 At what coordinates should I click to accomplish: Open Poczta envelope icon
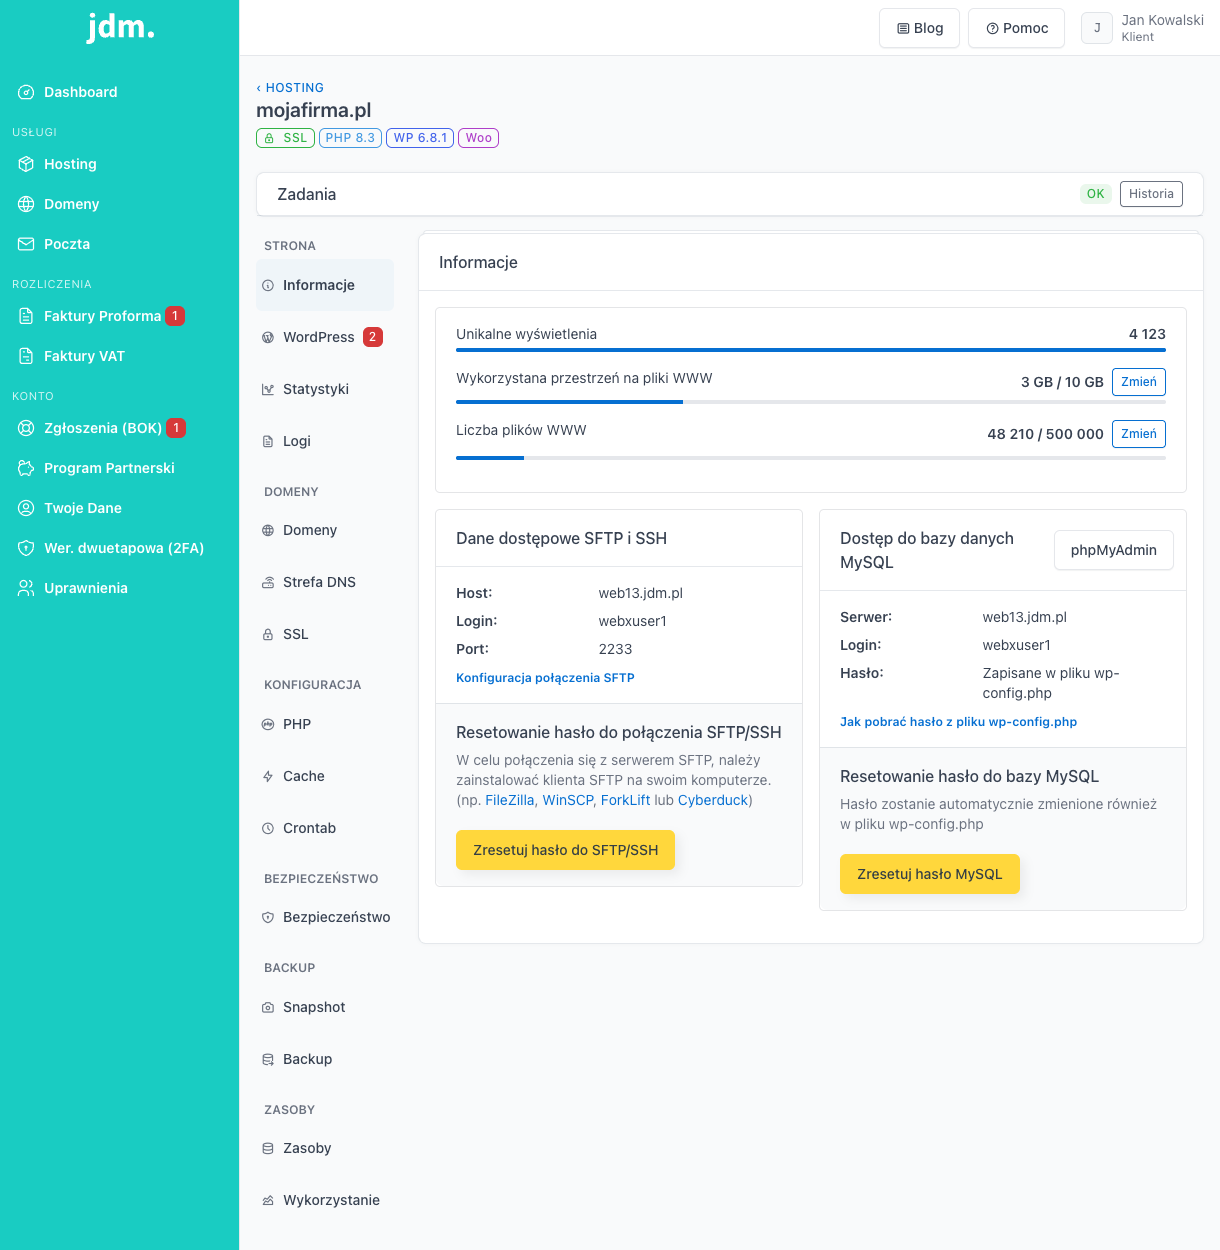coord(26,244)
